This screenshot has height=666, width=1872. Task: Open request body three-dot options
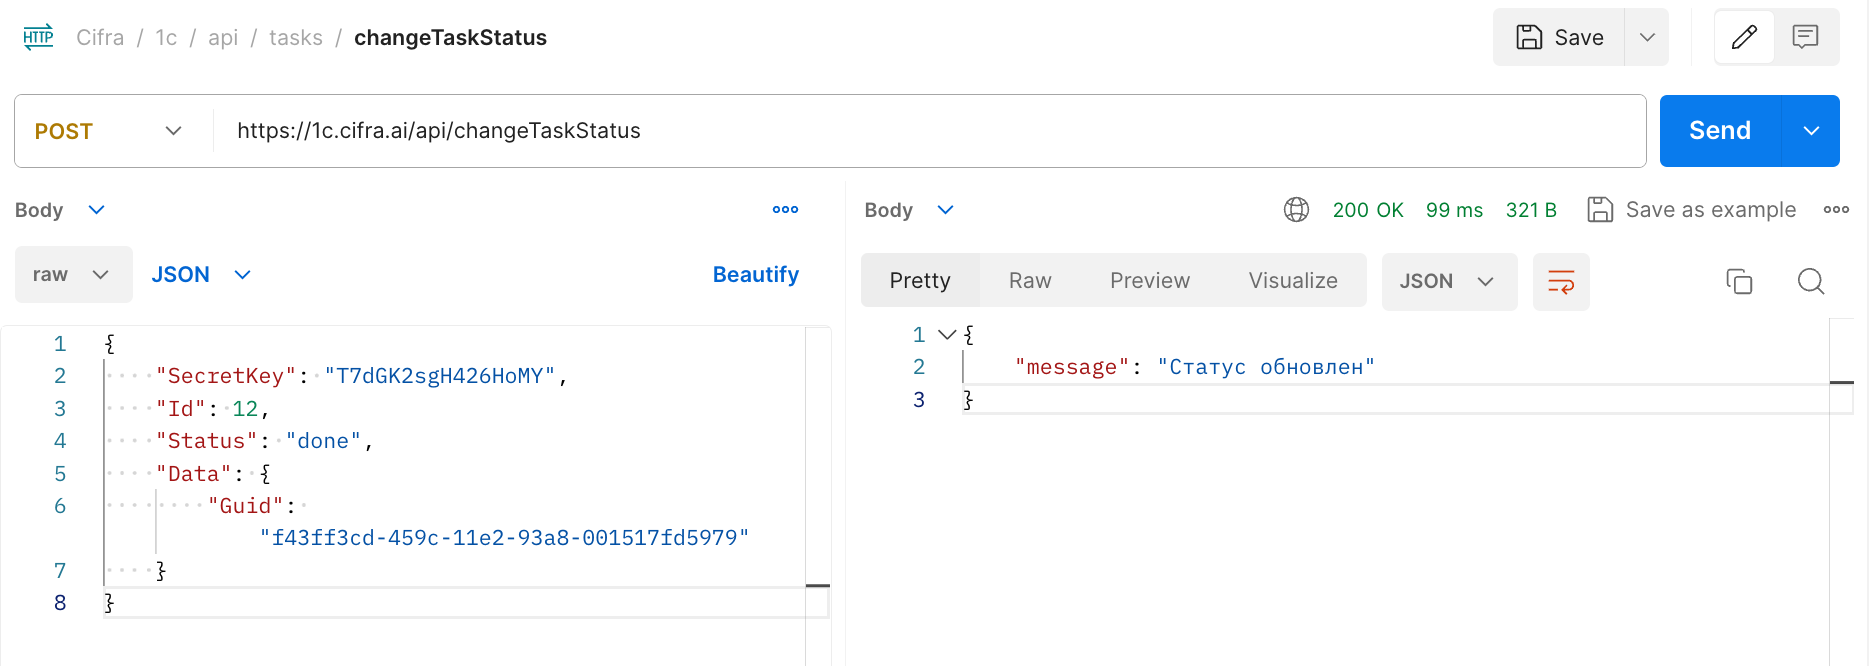click(785, 210)
